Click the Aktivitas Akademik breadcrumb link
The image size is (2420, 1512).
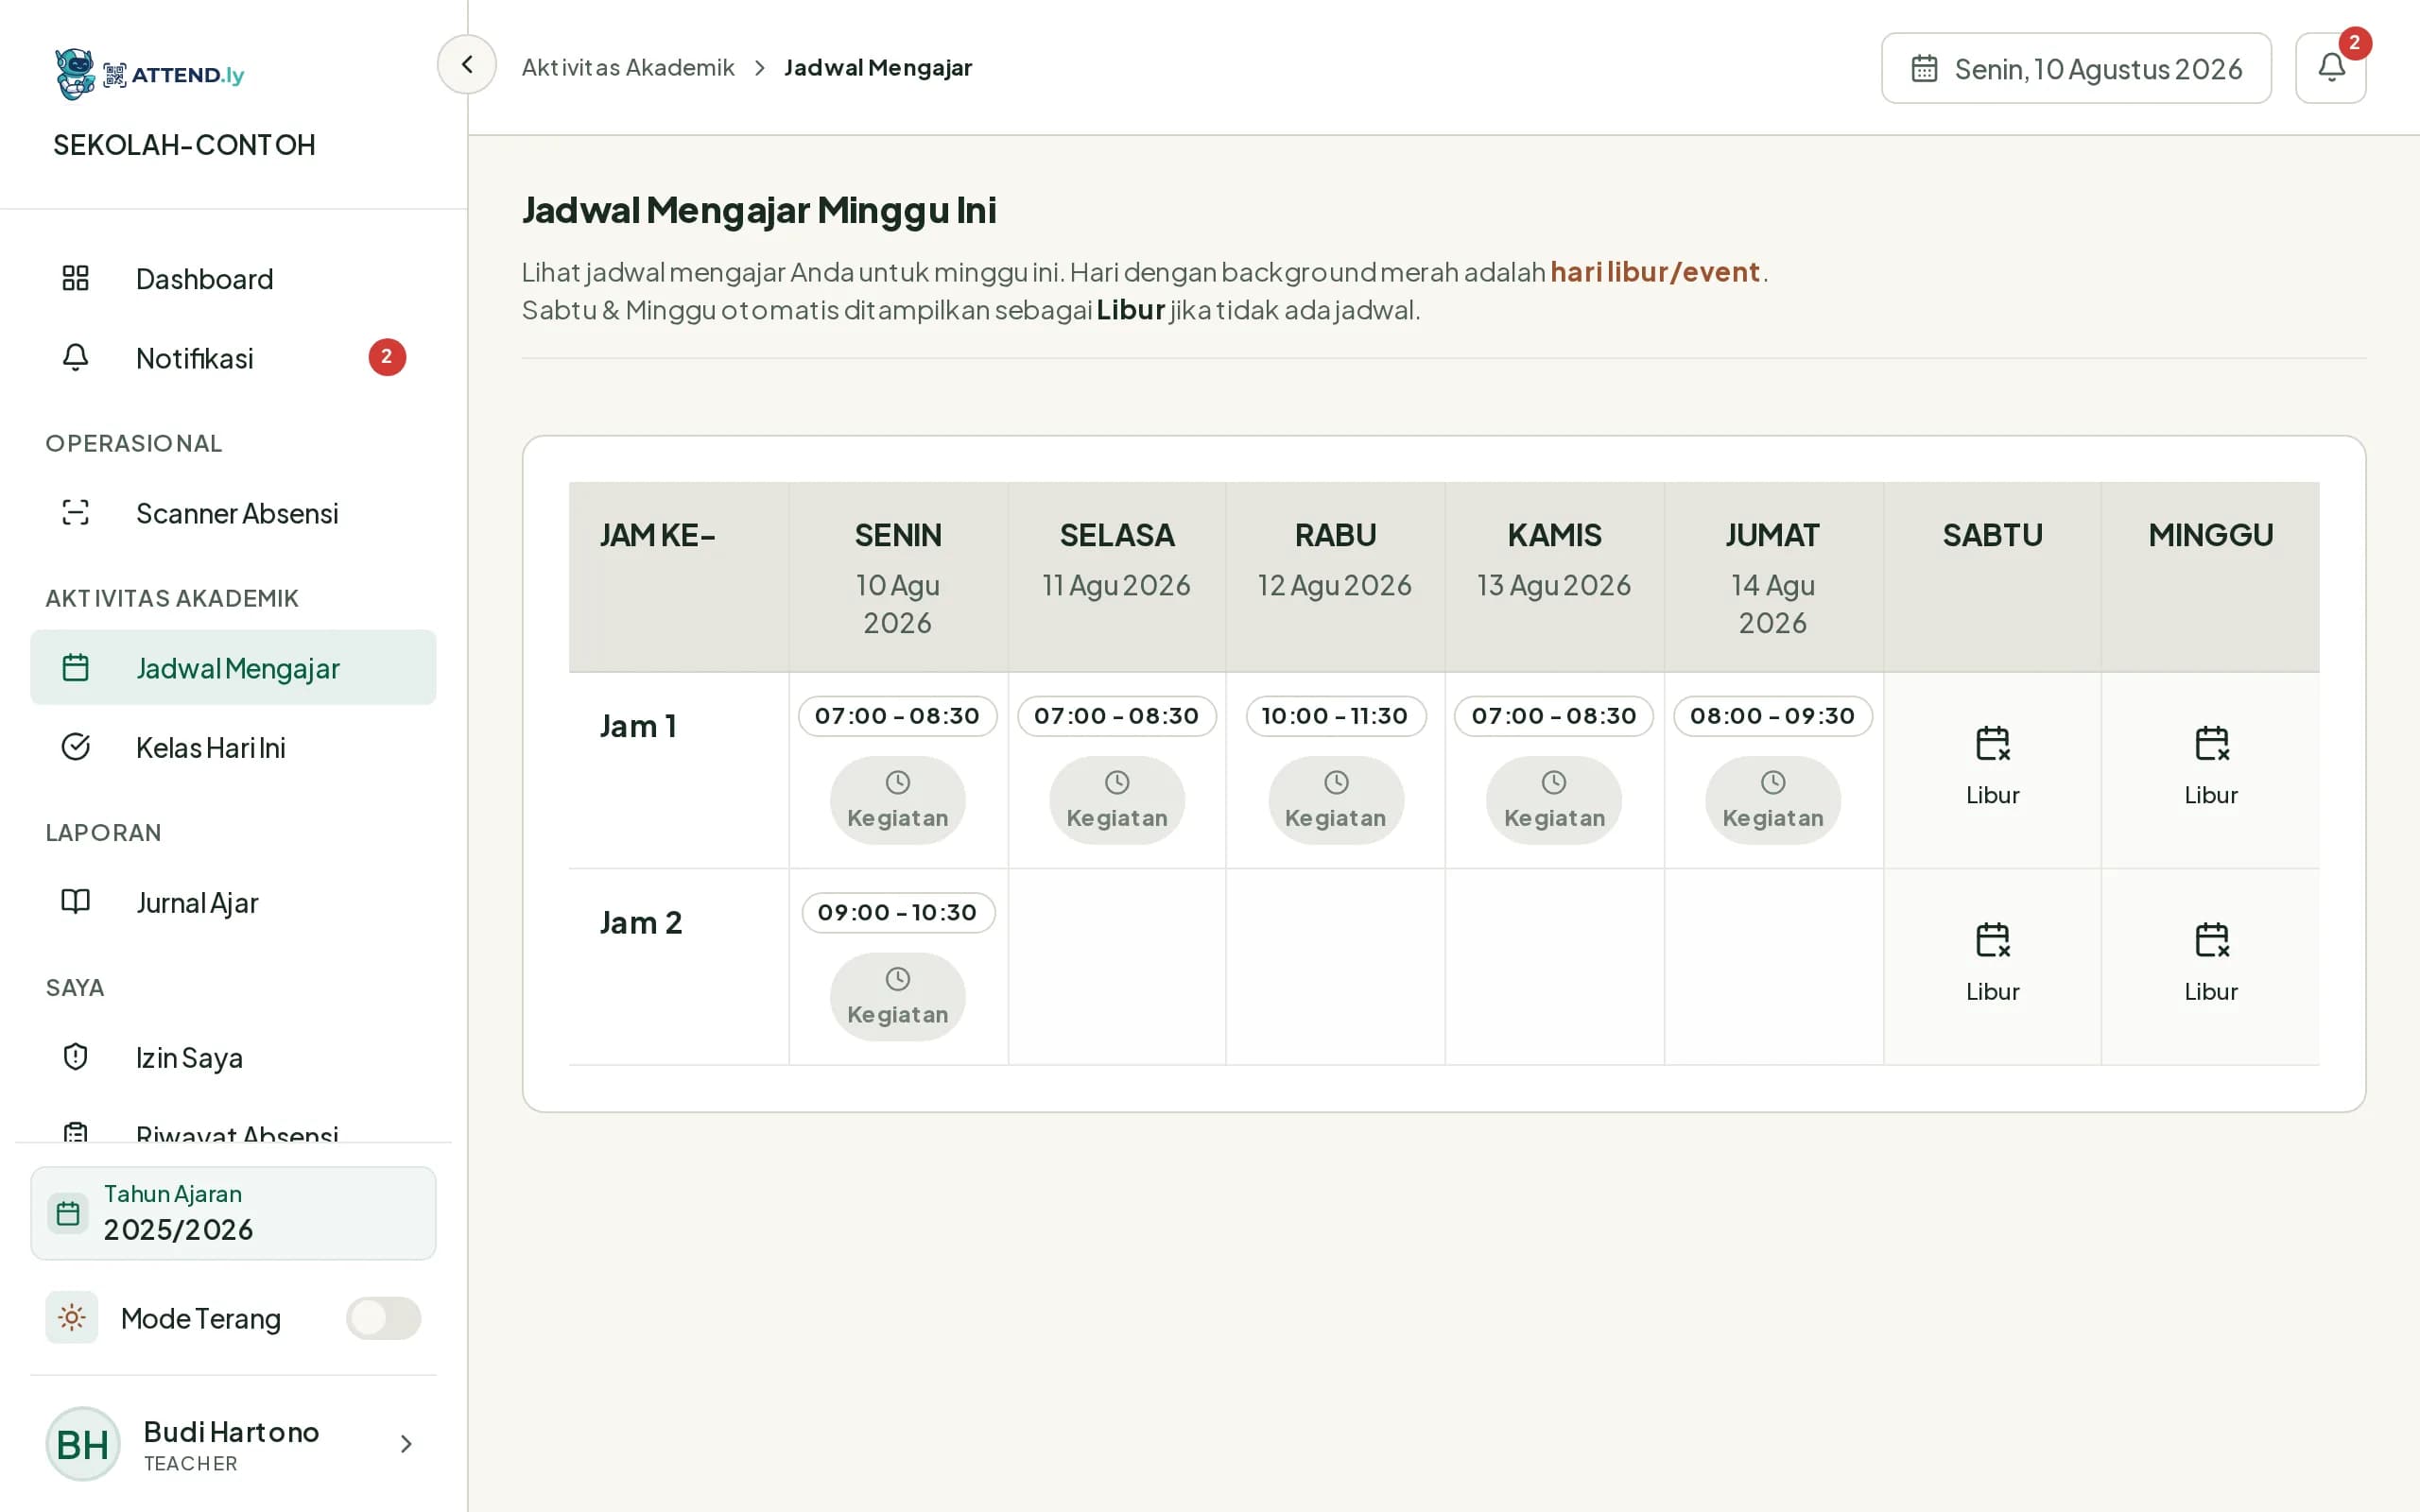(628, 67)
